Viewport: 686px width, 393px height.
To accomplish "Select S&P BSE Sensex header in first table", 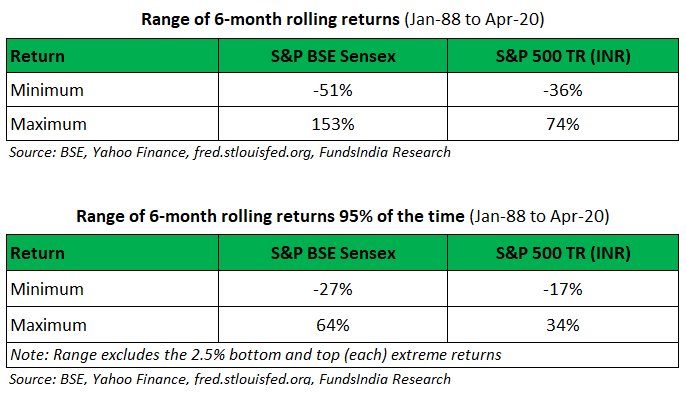I will coord(333,56).
